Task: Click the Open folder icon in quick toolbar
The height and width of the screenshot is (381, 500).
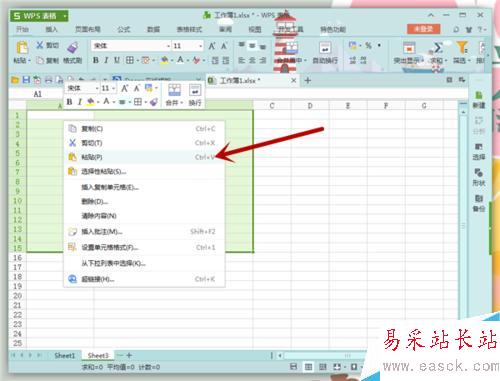Action: 15,80
